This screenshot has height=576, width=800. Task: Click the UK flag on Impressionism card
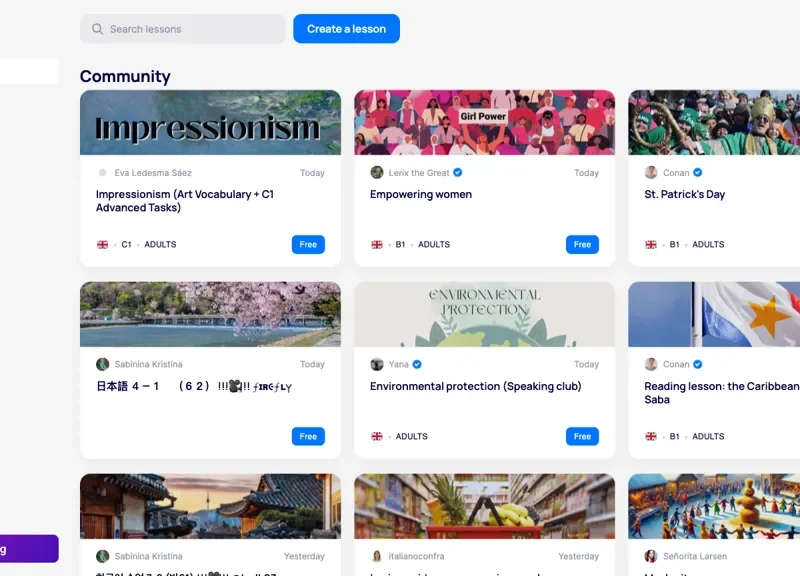point(102,244)
